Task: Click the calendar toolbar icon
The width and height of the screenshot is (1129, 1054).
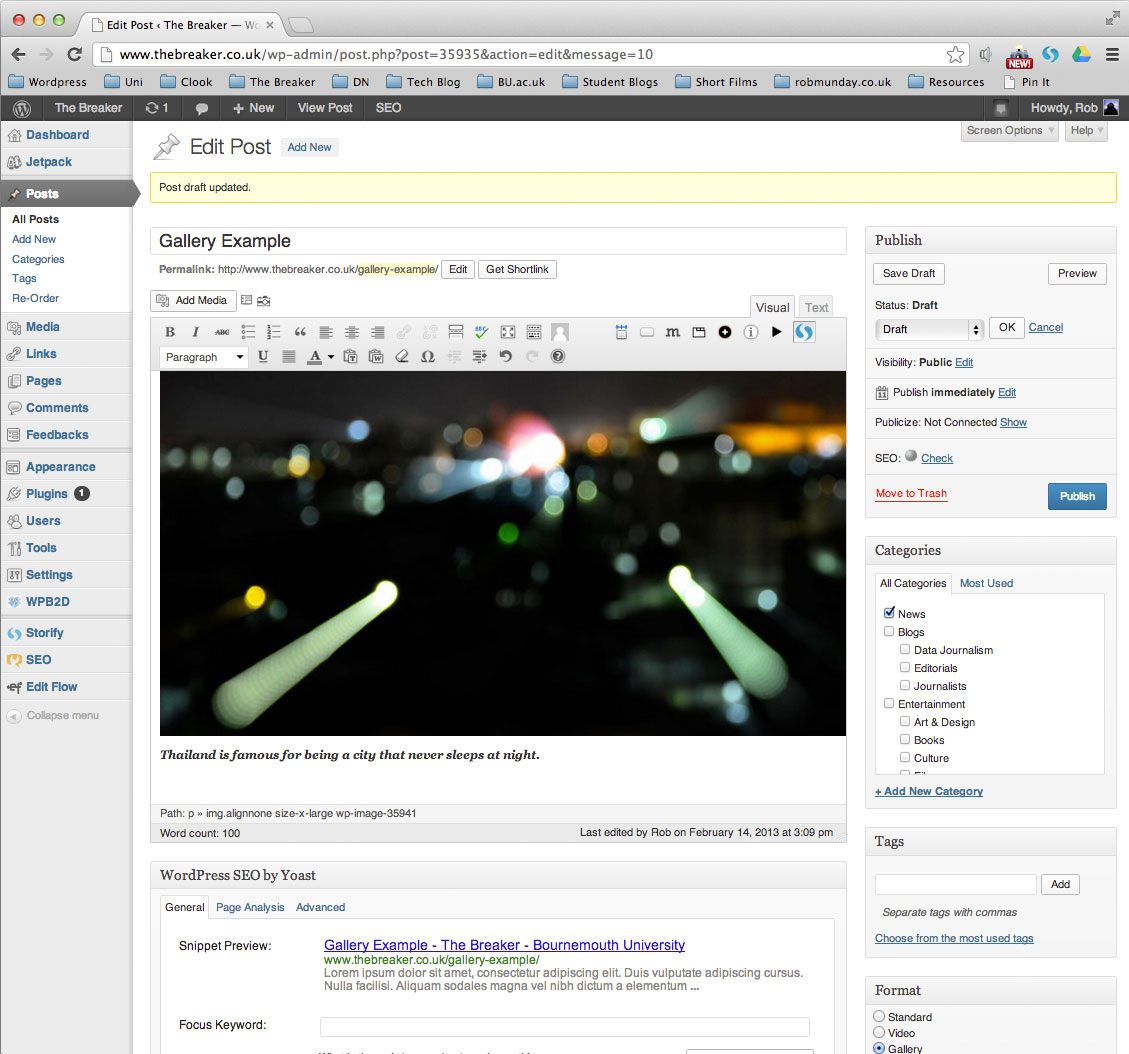Action: 621,332
